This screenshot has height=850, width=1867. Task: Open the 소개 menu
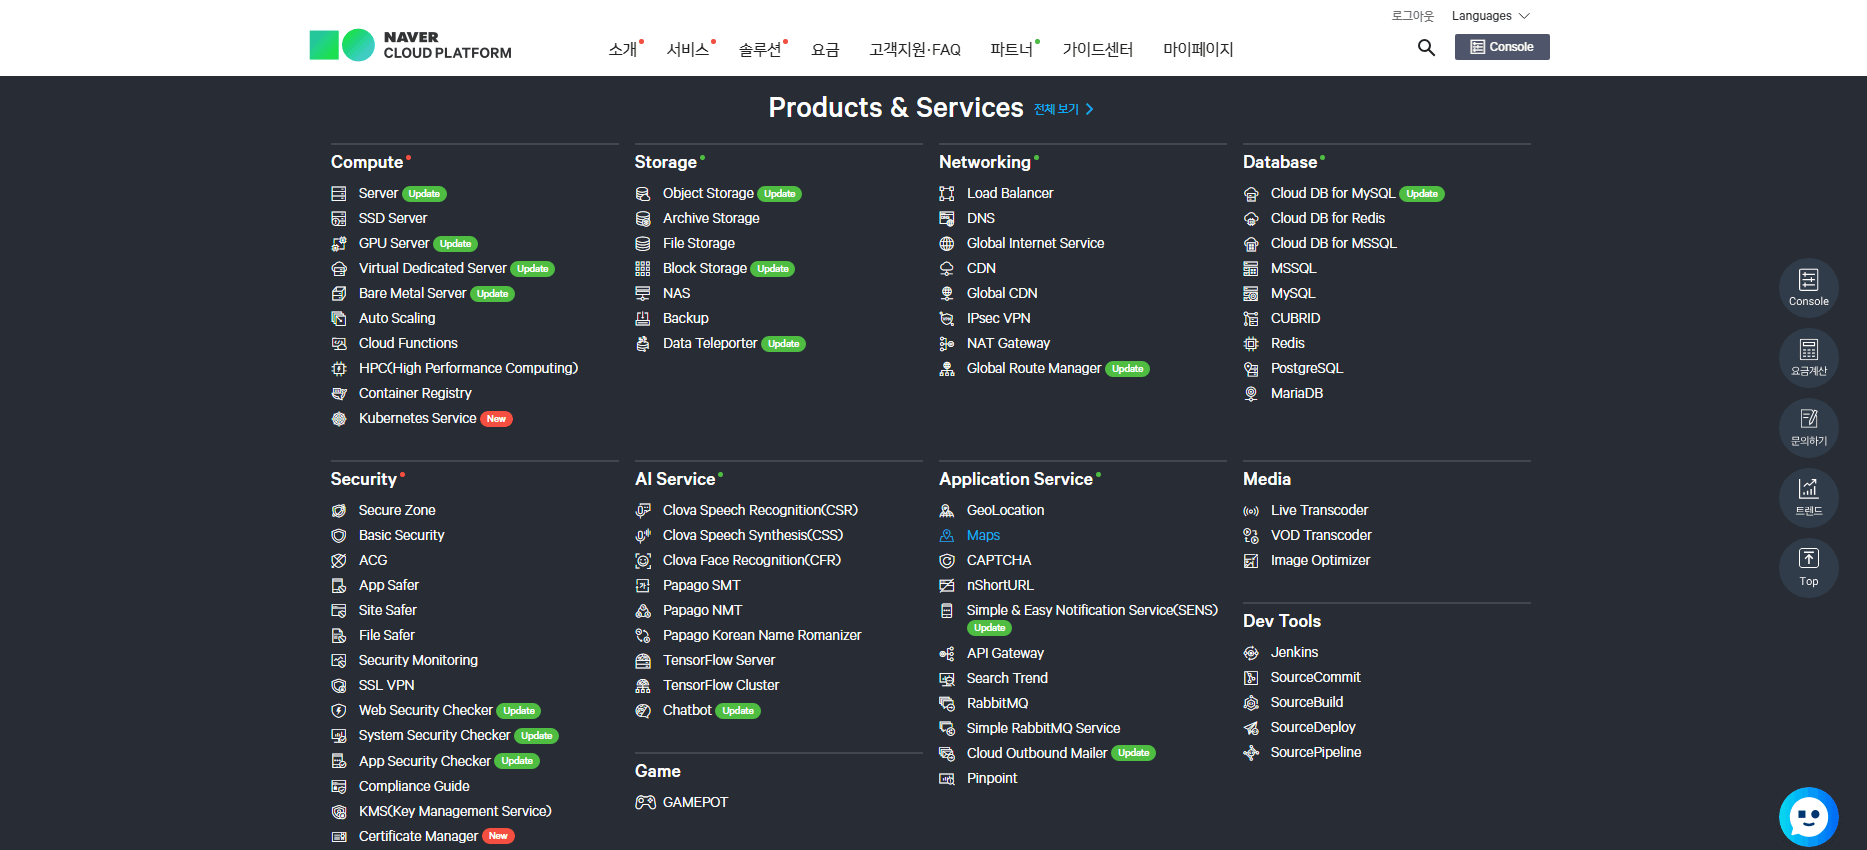[625, 49]
